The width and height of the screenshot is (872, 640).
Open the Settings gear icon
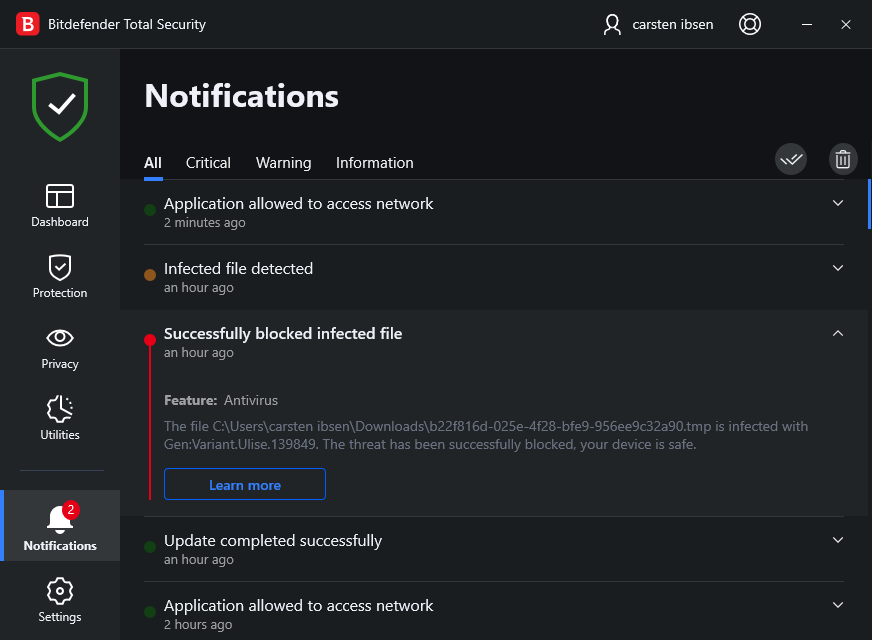tap(60, 591)
